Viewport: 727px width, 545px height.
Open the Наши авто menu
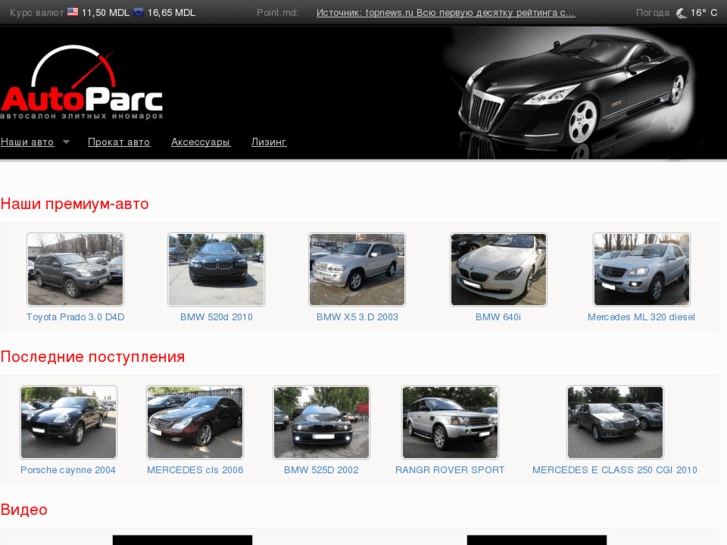click(x=27, y=142)
